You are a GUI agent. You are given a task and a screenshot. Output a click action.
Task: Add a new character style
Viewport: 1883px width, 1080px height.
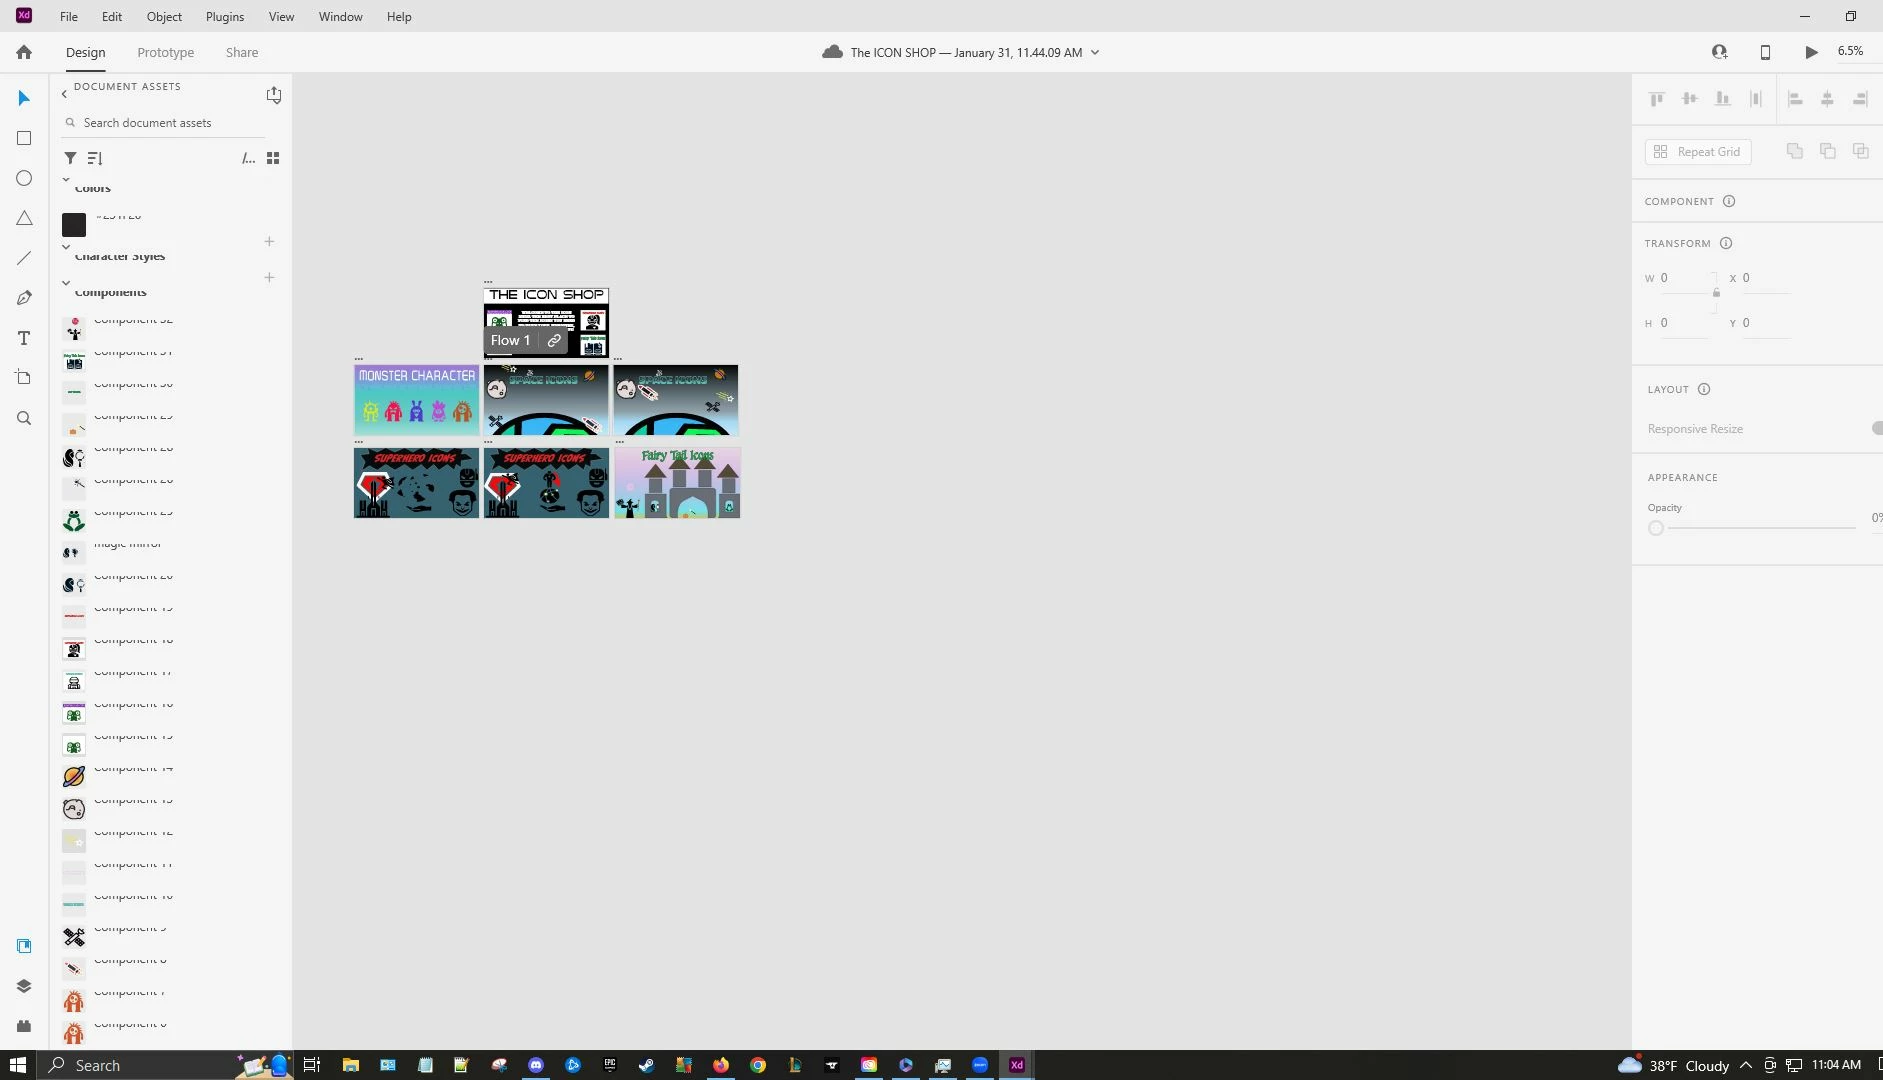tap(269, 241)
